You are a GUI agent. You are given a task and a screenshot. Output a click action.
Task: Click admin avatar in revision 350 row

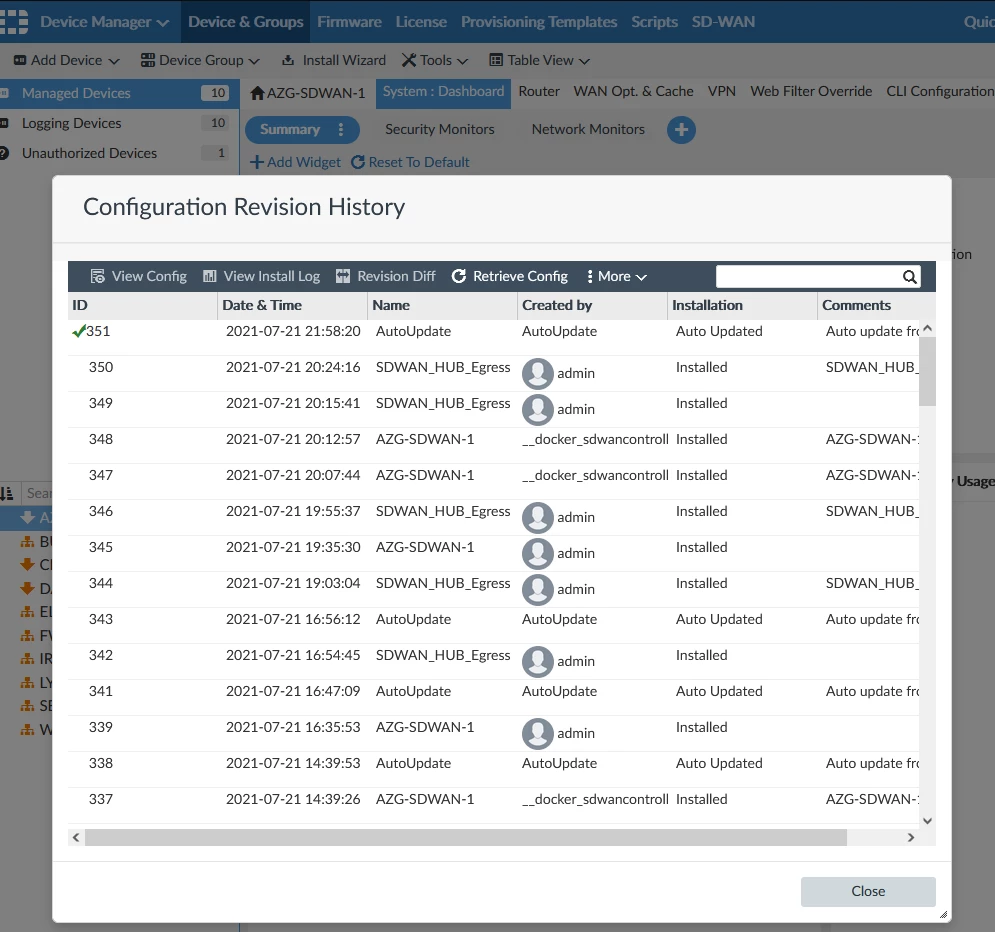pos(537,373)
